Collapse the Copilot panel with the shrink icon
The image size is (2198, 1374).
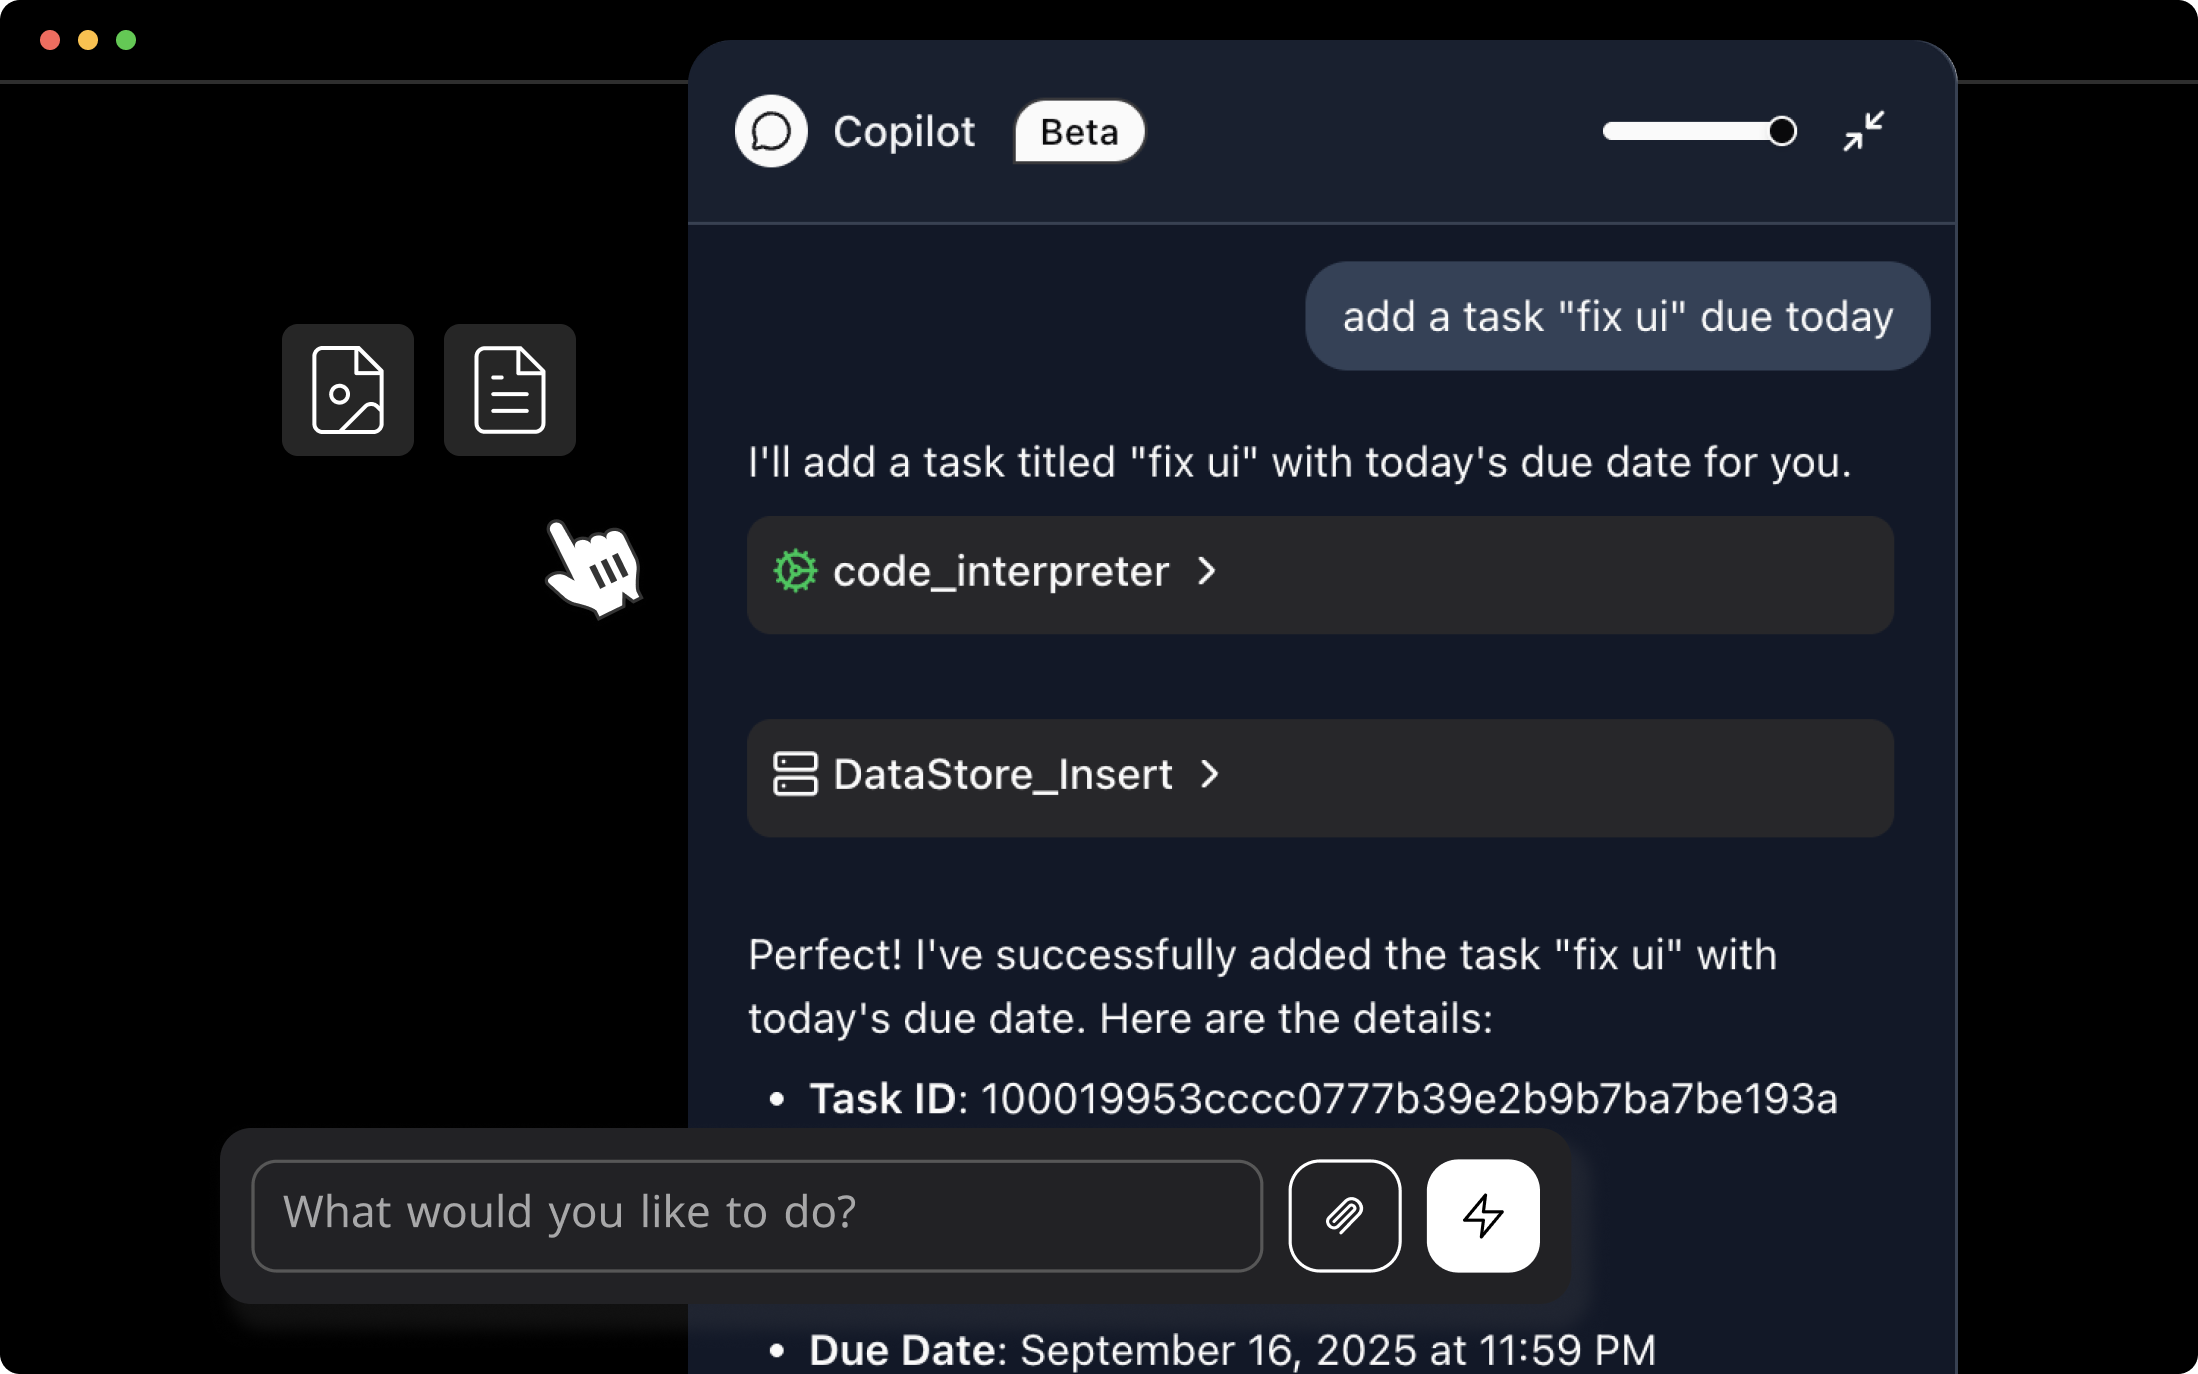point(1863,131)
